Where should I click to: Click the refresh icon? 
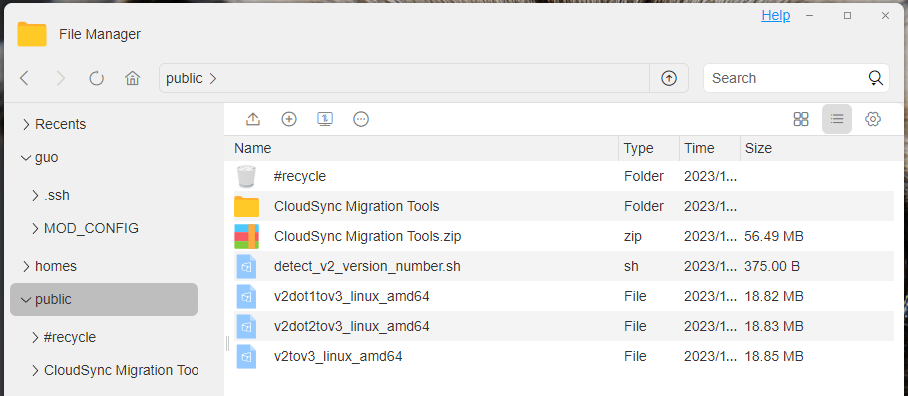(x=96, y=78)
